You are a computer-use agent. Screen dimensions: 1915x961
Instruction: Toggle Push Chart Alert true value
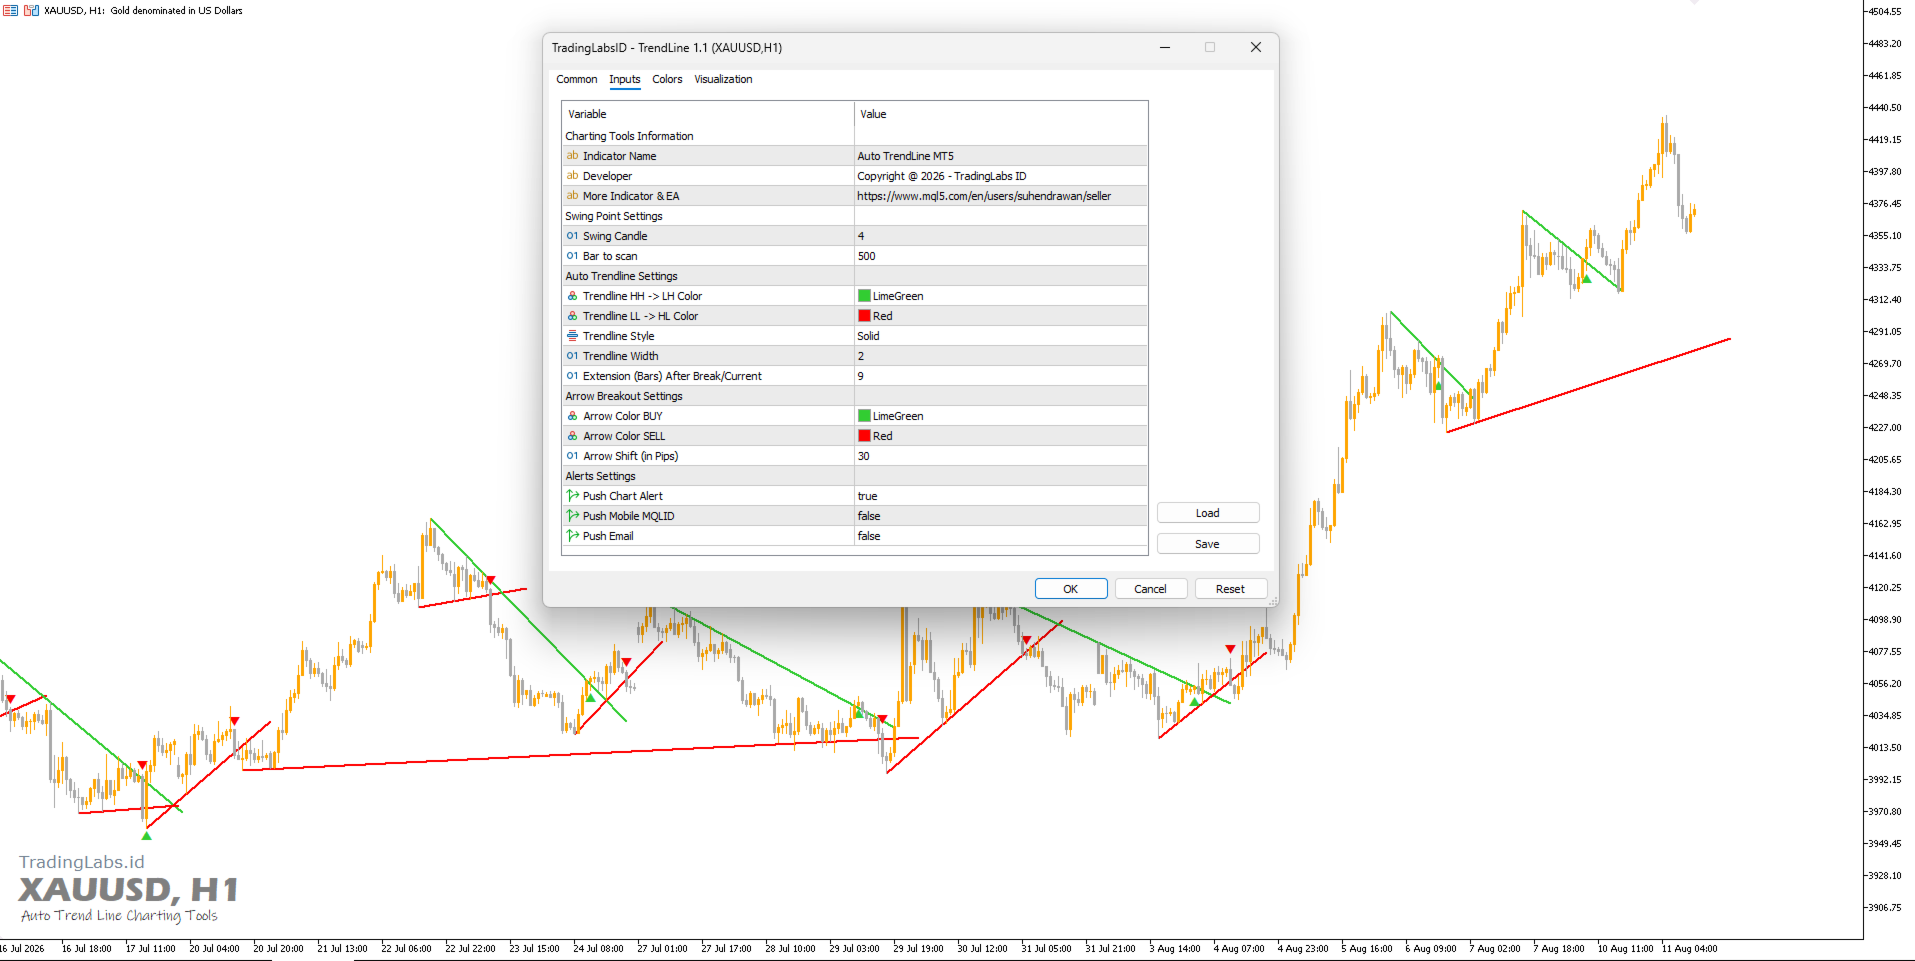click(1001, 496)
